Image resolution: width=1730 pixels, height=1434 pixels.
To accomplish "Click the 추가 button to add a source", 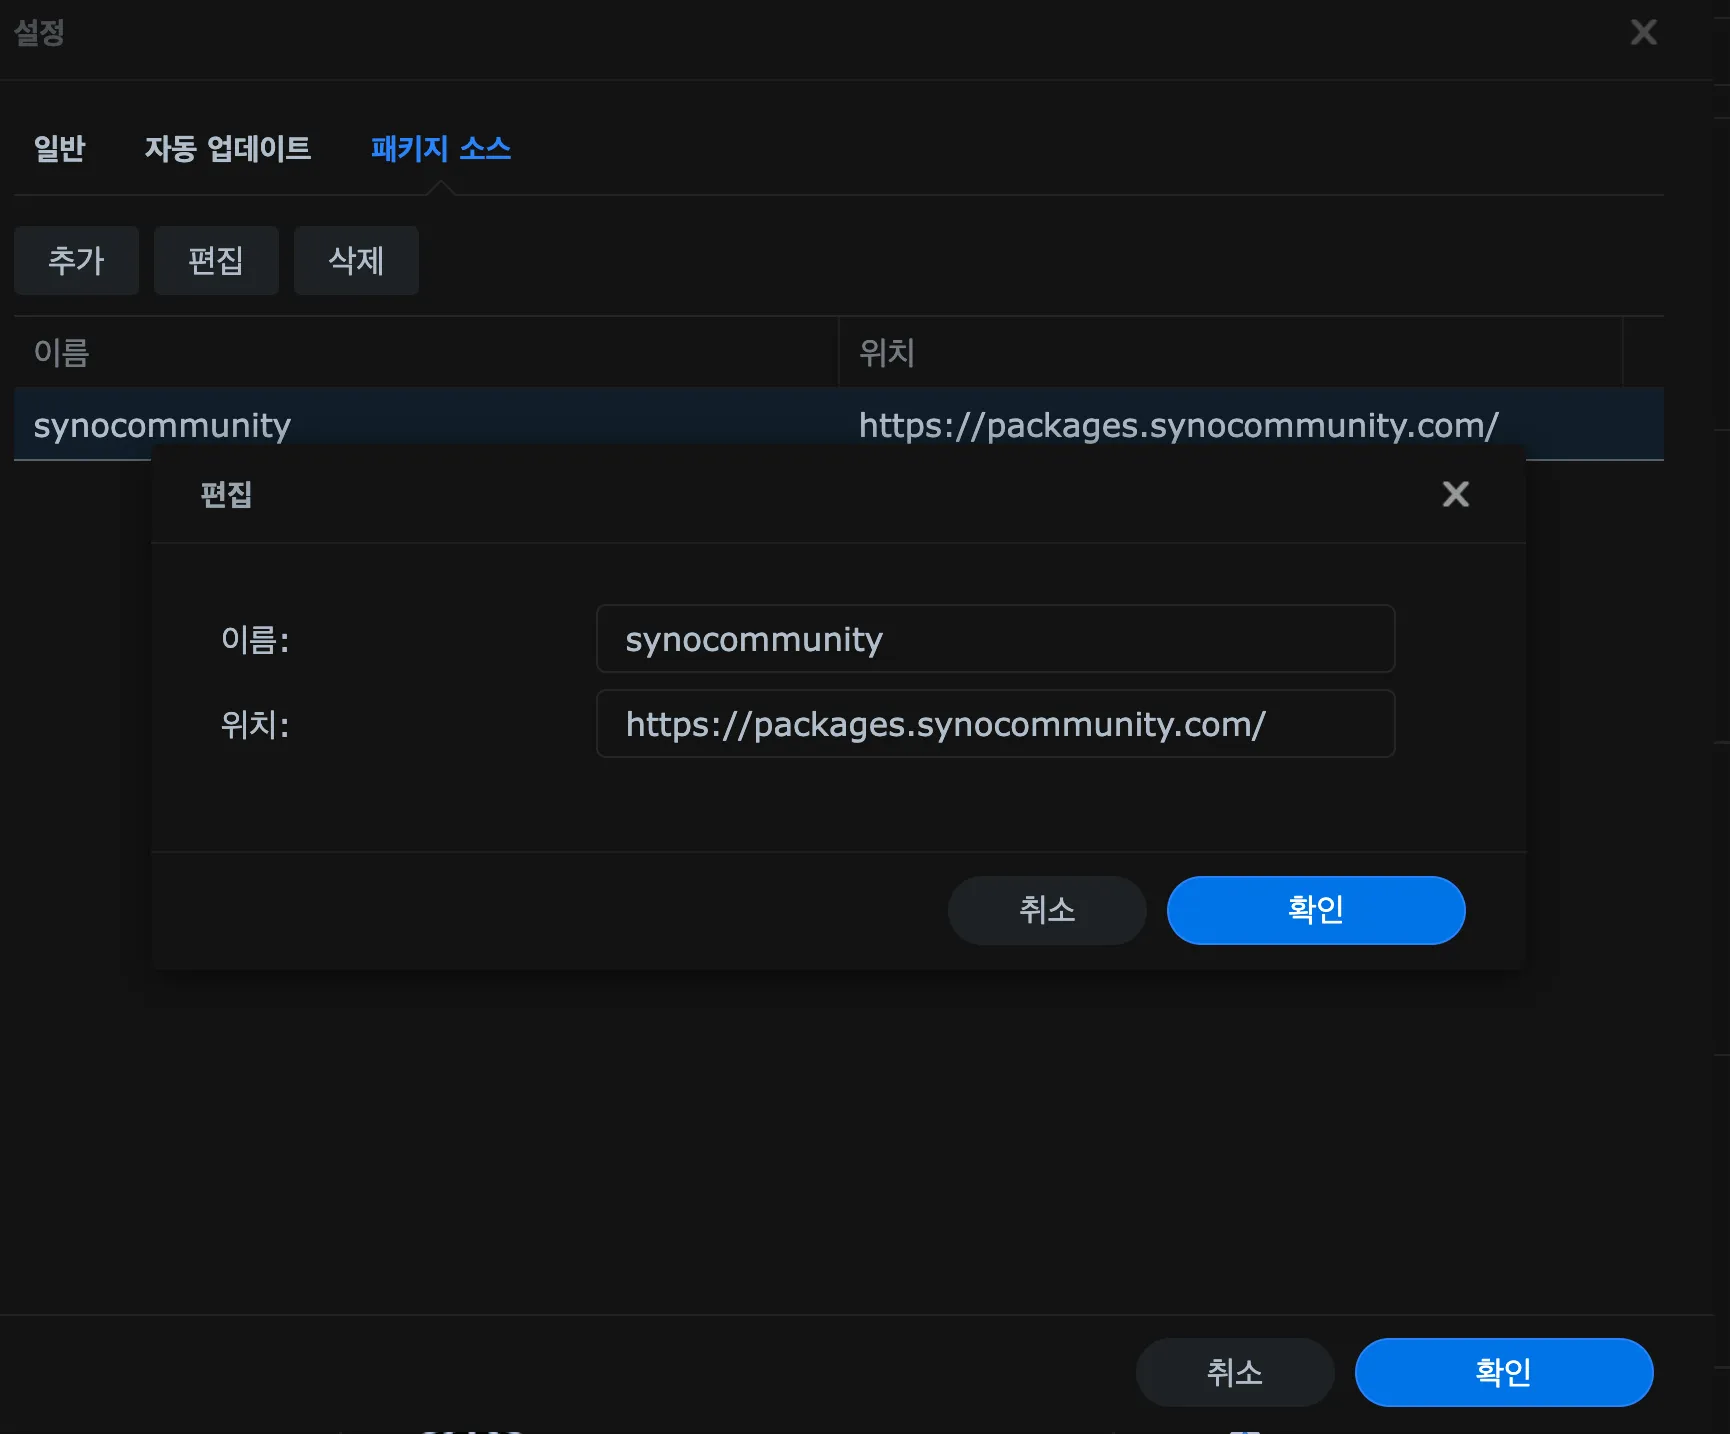I will click(76, 261).
